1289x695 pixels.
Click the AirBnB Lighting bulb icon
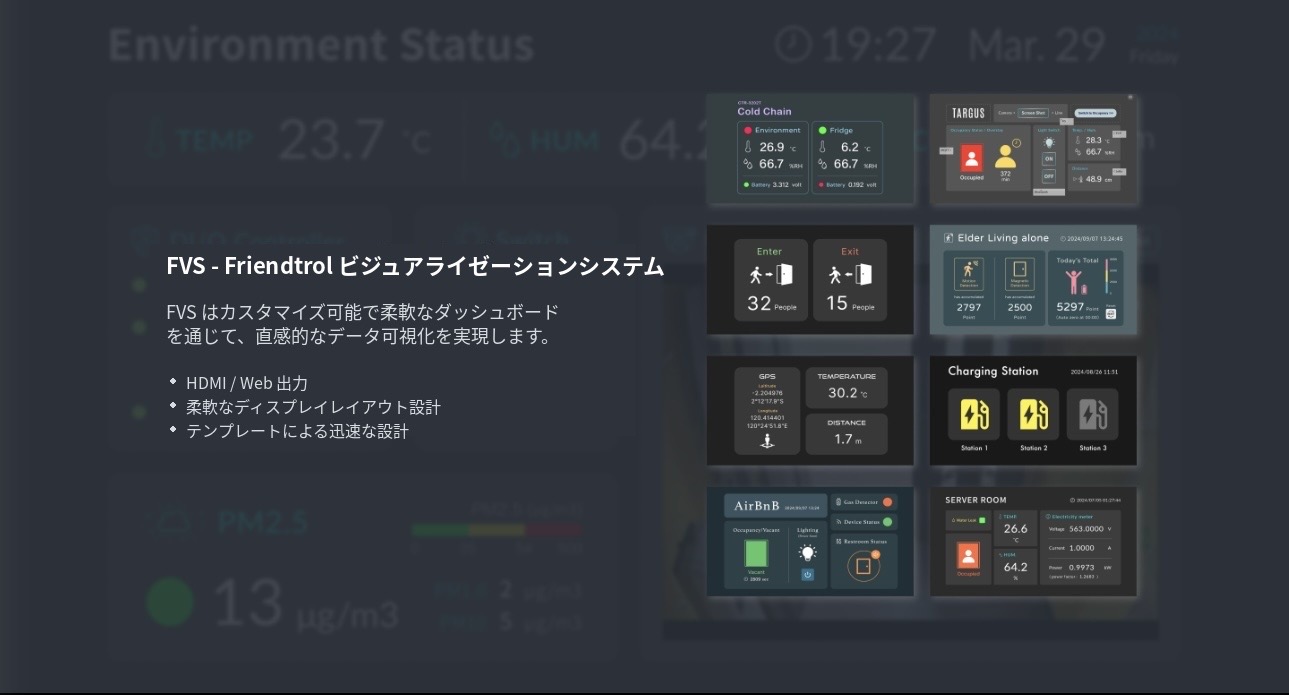tap(808, 553)
